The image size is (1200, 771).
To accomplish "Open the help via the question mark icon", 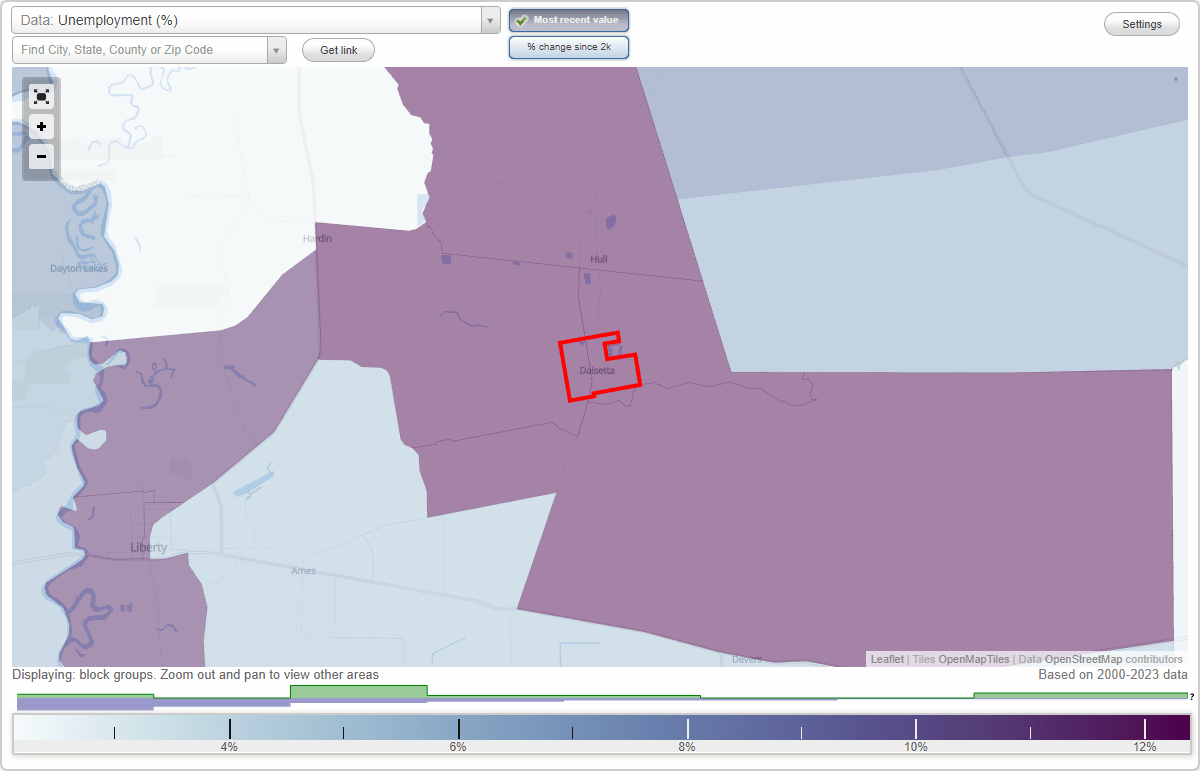I will (1193, 698).
